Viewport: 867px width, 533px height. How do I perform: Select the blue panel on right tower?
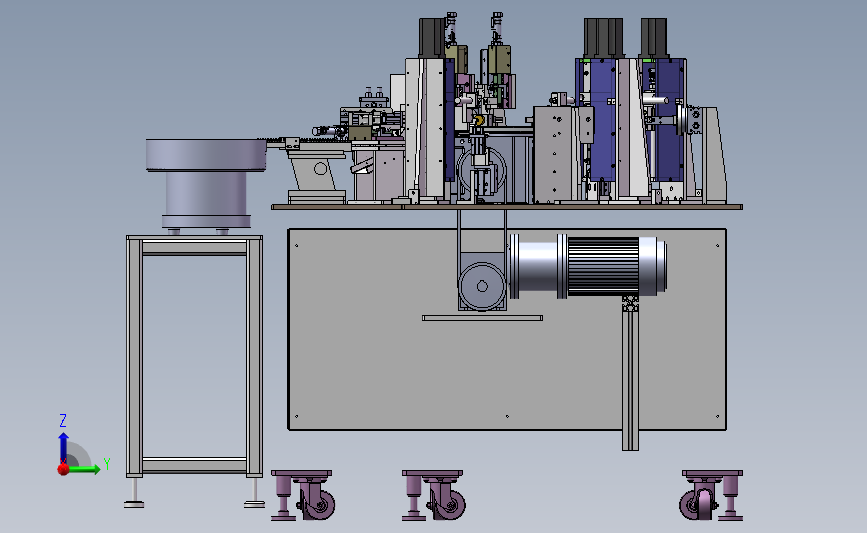click(603, 119)
